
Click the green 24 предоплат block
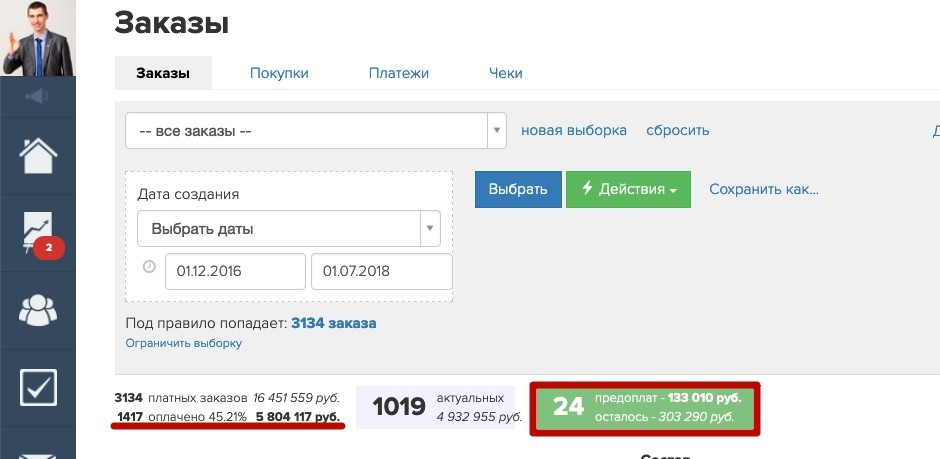(x=645, y=407)
